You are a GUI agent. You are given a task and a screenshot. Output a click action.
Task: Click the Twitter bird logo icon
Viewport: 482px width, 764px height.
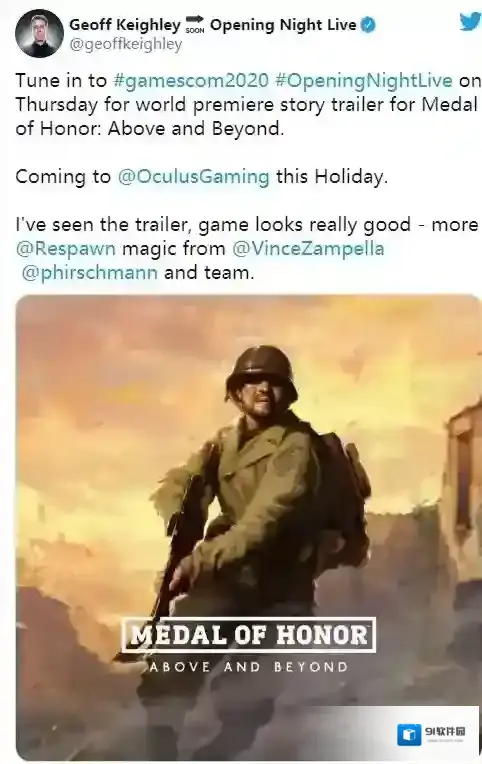(470, 21)
